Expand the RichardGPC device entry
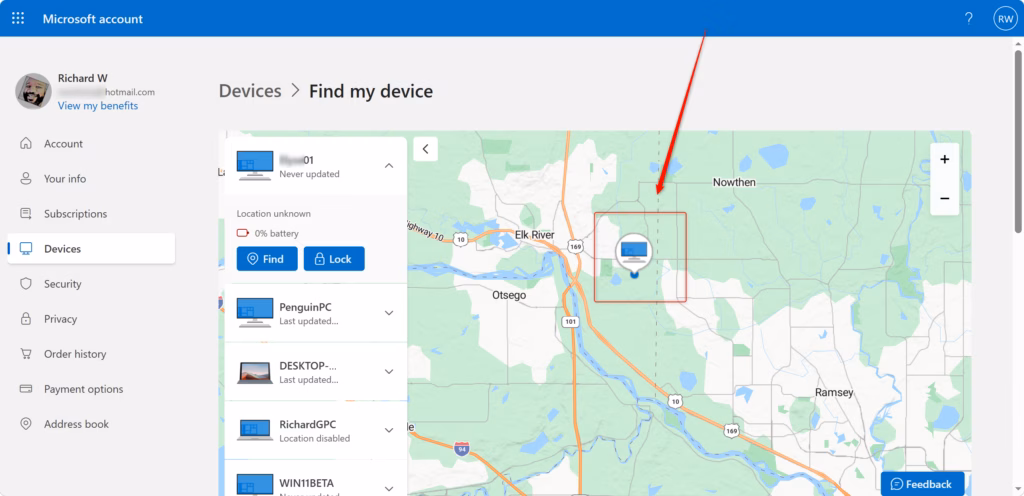The height and width of the screenshot is (496, 1024). (389, 430)
